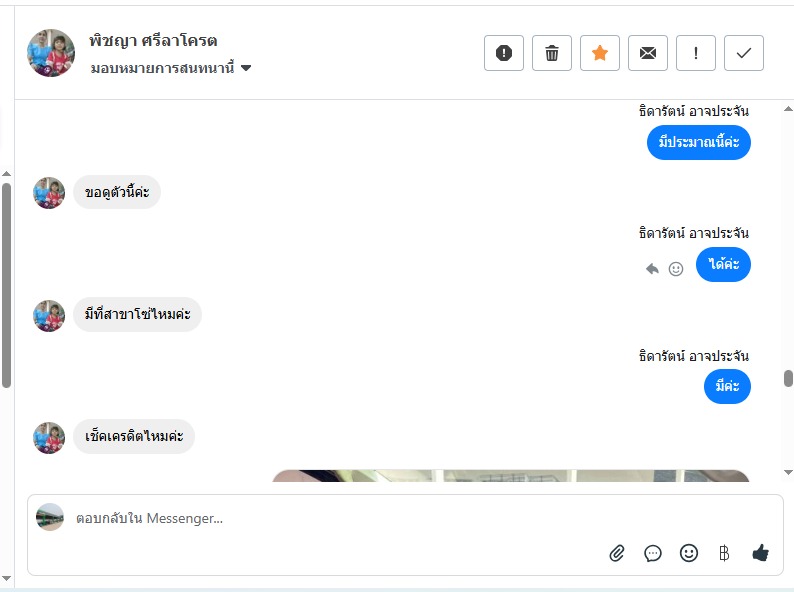Reply to the ได้ค่ะ message via reply arrow

click(x=652, y=268)
